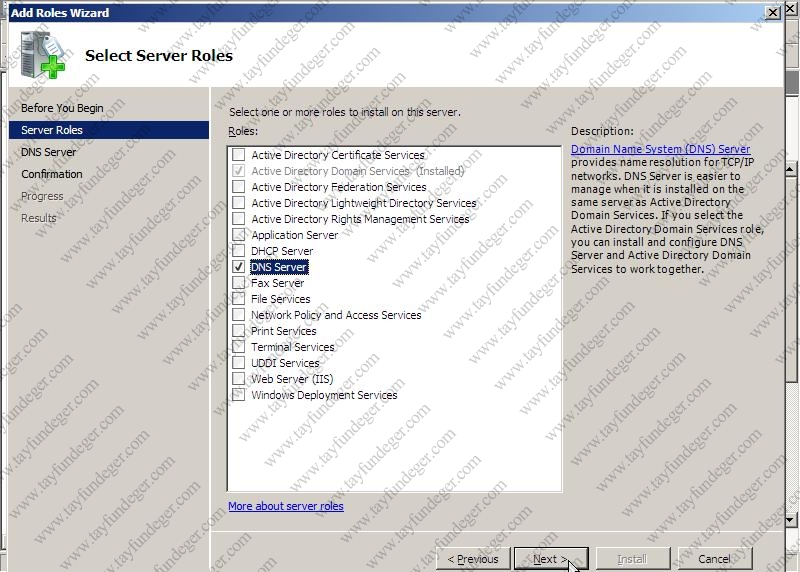
Task: Select the Server Roles wizard step
Action: (x=109, y=130)
